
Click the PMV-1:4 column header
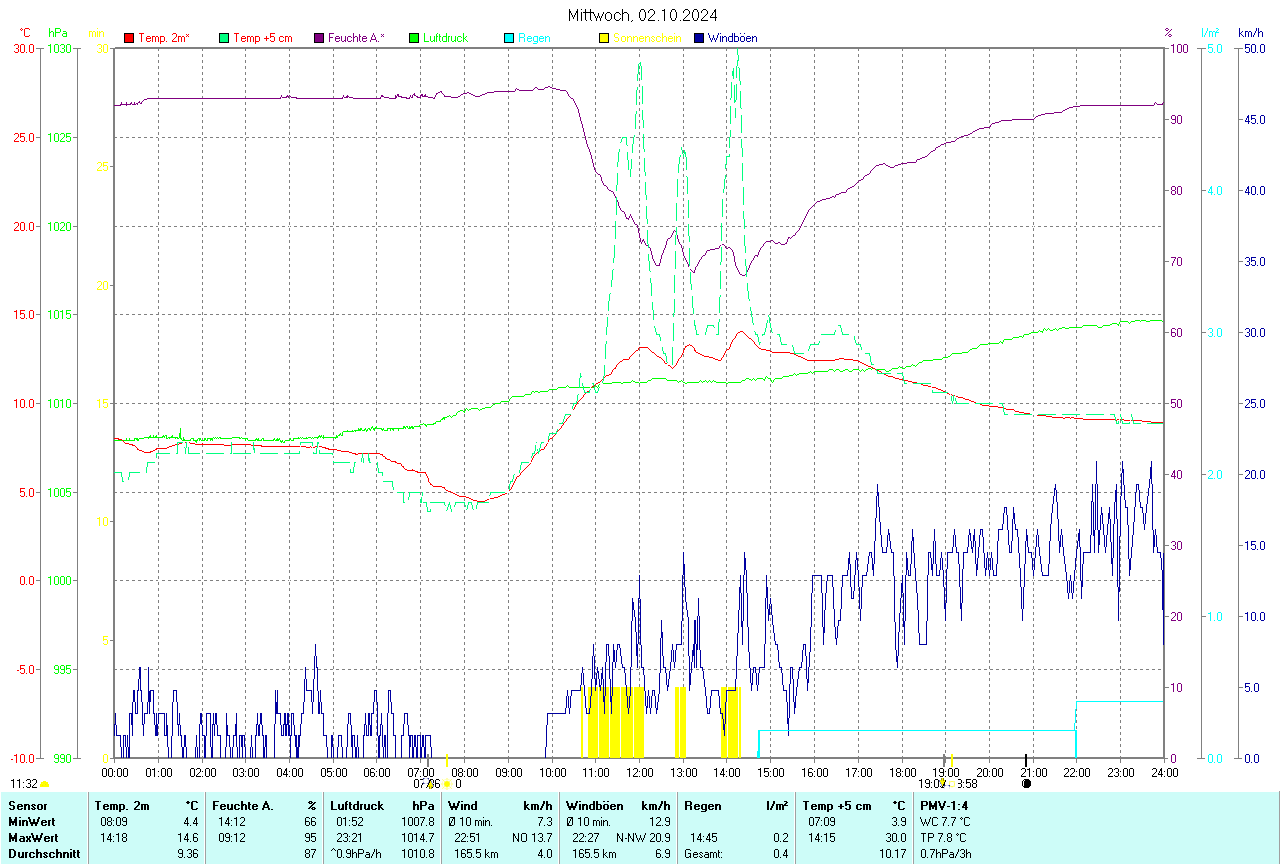coord(945,806)
